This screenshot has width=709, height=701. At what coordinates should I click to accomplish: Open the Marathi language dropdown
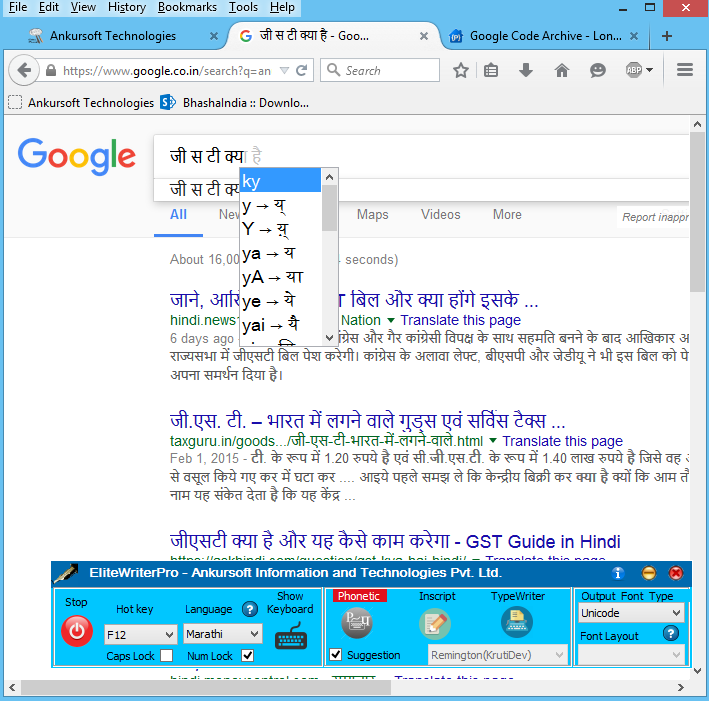point(223,634)
